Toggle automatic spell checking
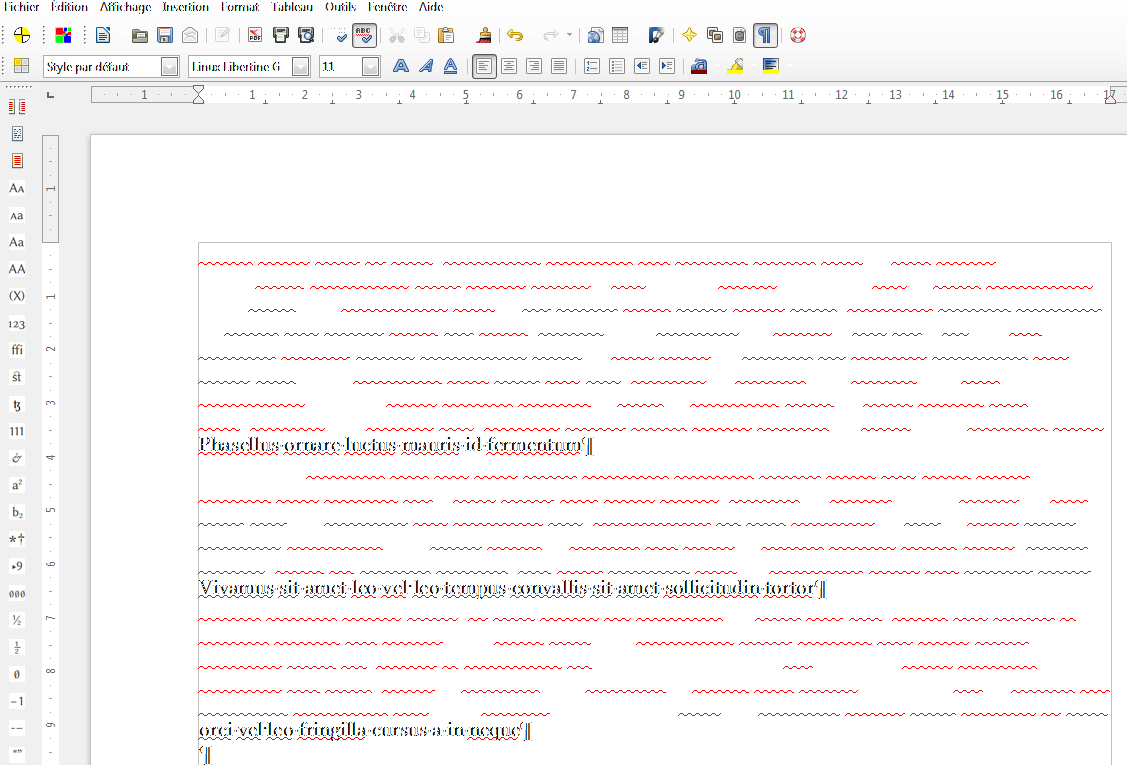 coord(364,36)
